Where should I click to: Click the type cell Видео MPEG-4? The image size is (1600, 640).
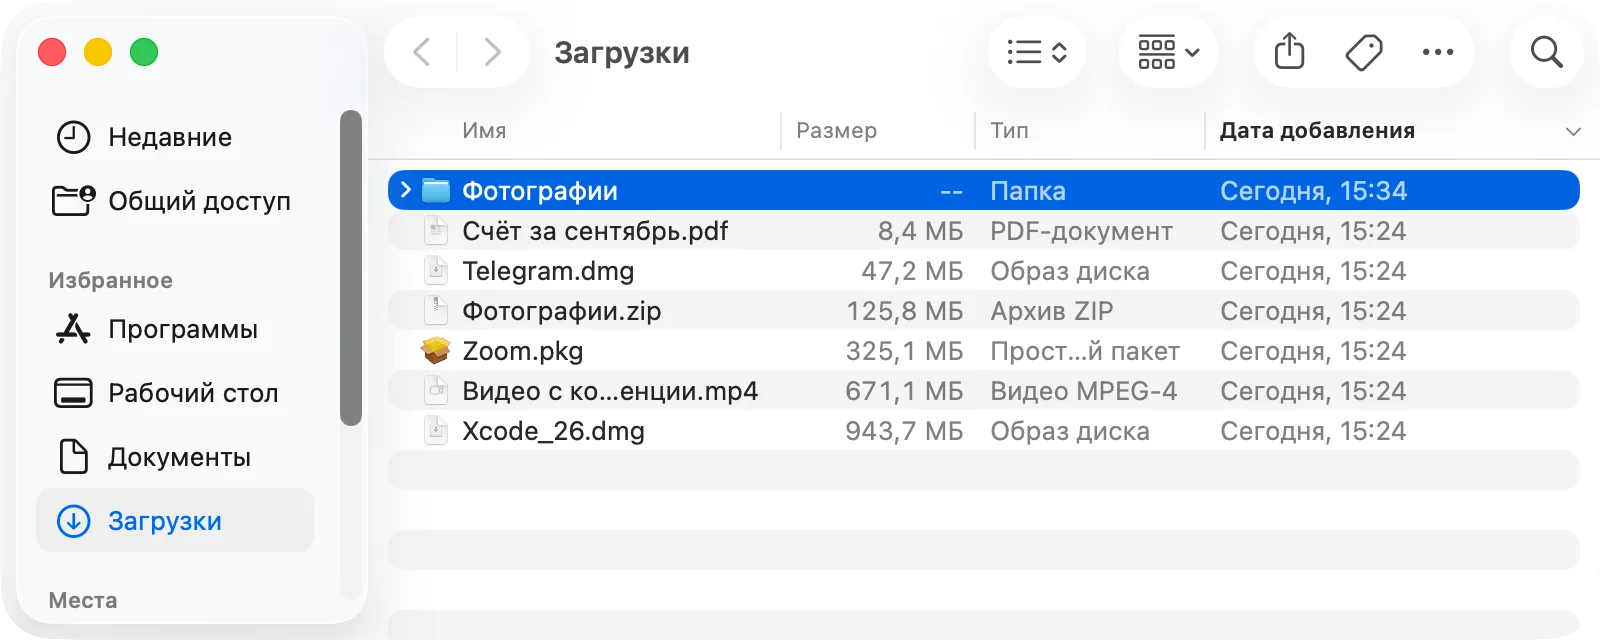tap(1084, 391)
